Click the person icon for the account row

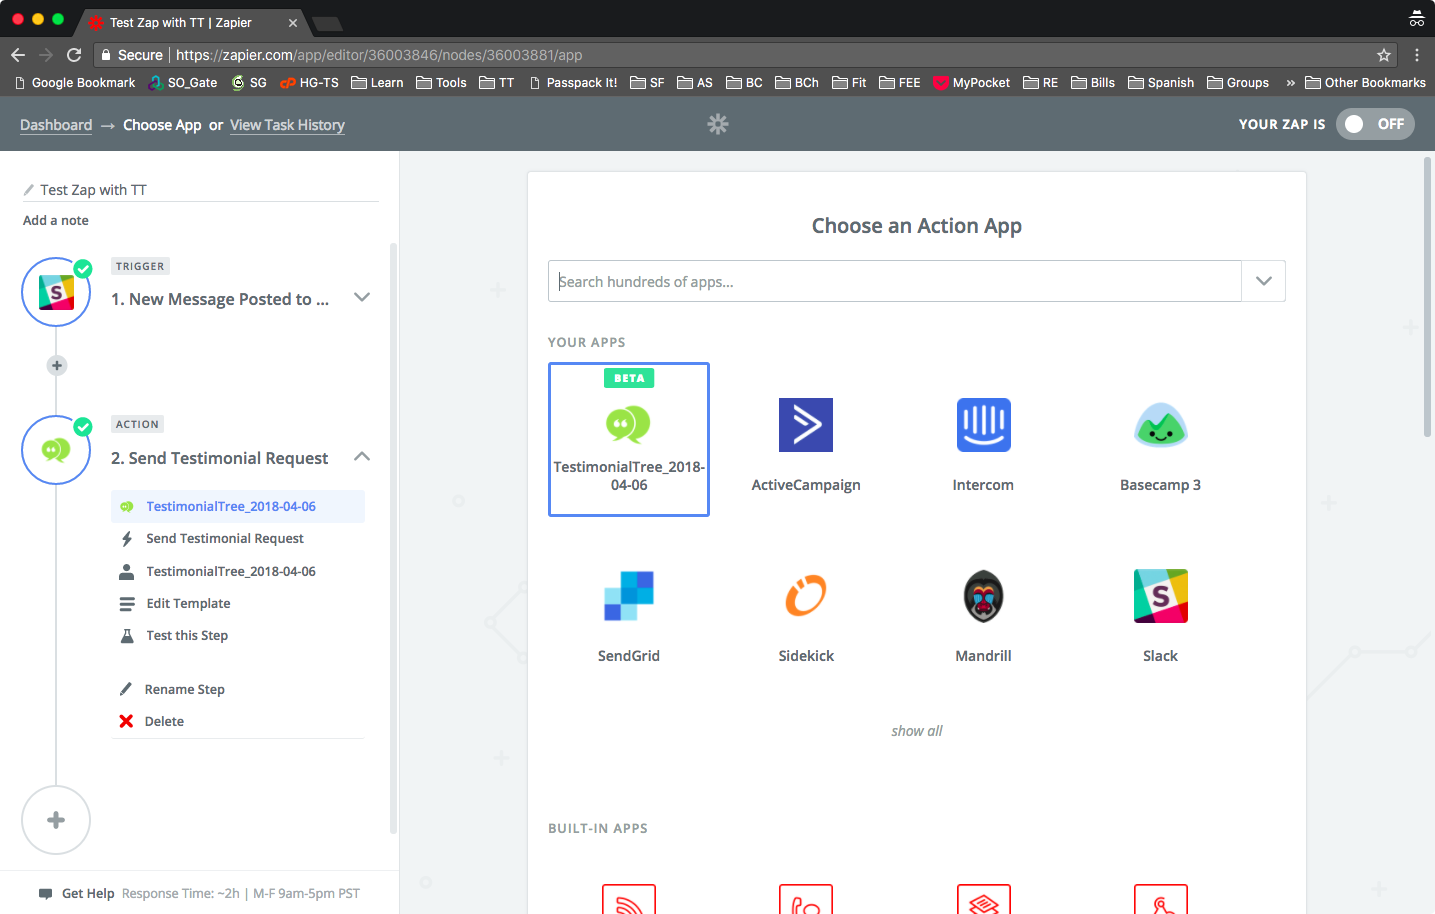tap(127, 572)
